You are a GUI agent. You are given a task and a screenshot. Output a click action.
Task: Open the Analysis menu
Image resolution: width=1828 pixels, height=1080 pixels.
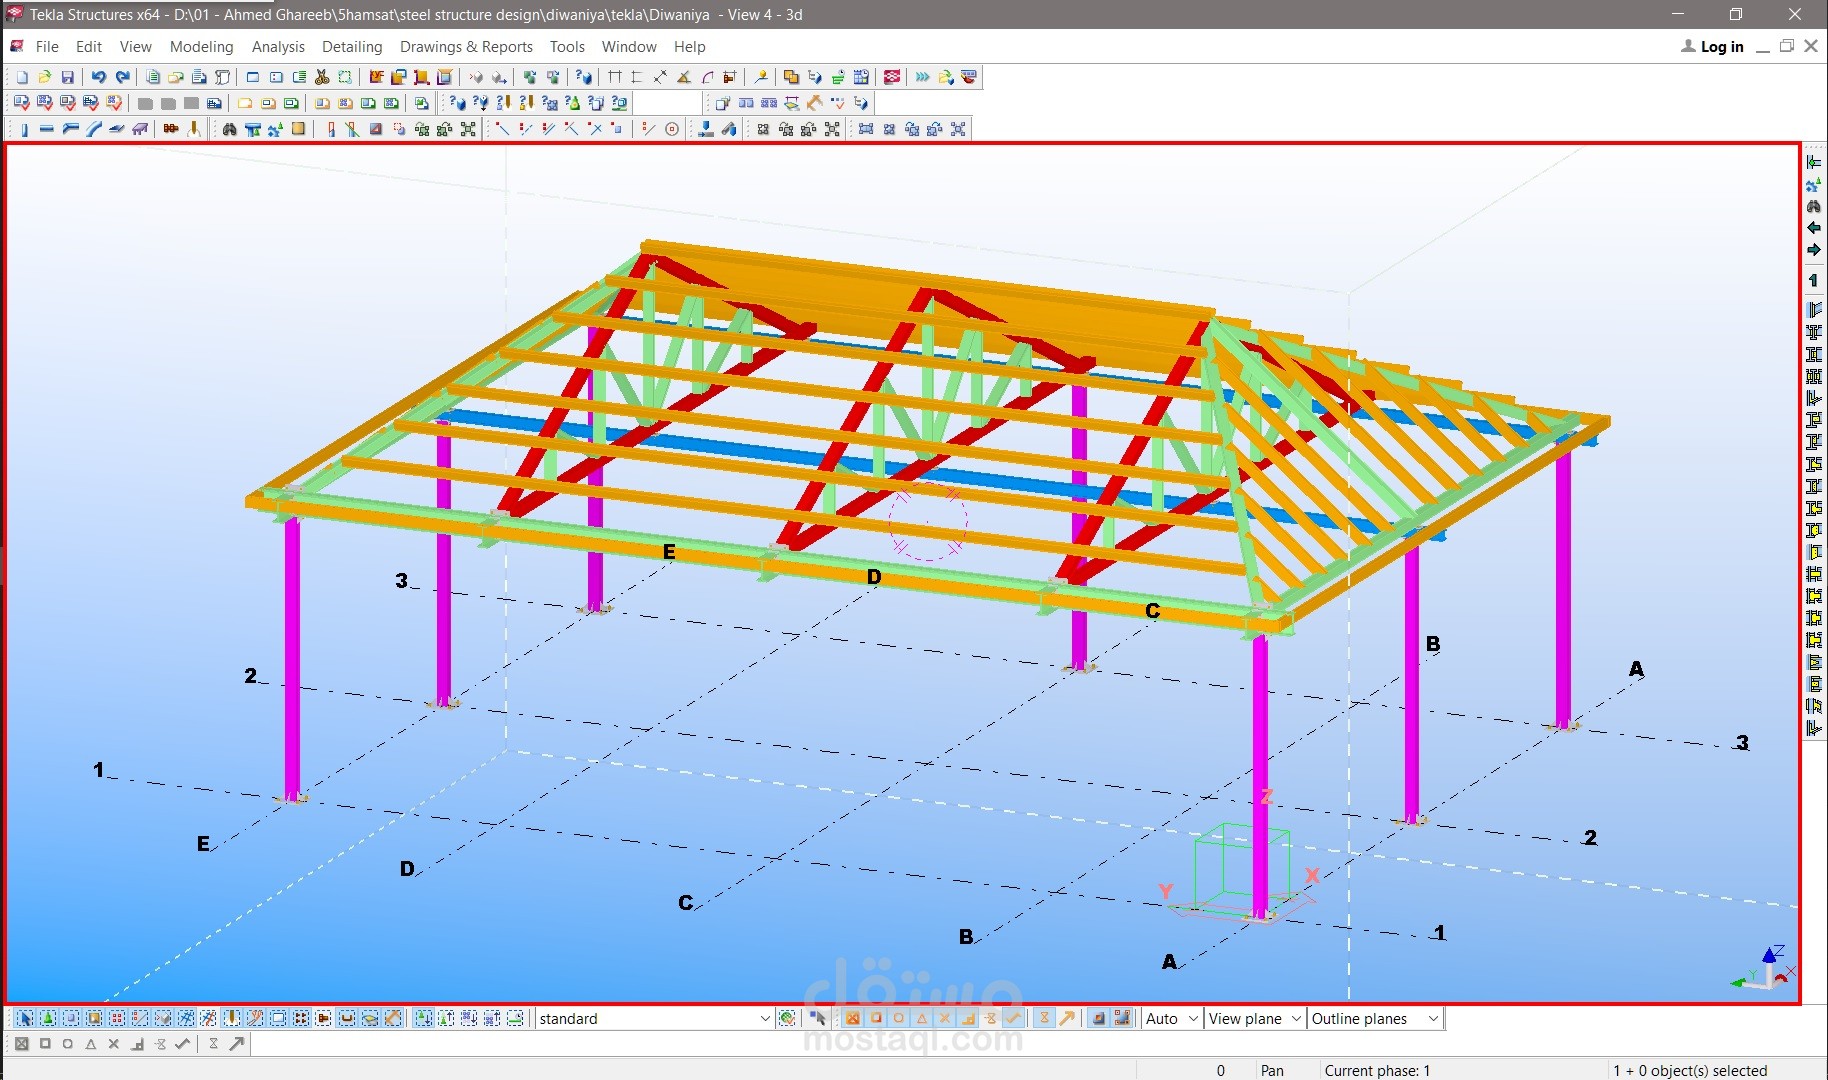pos(278,46)
